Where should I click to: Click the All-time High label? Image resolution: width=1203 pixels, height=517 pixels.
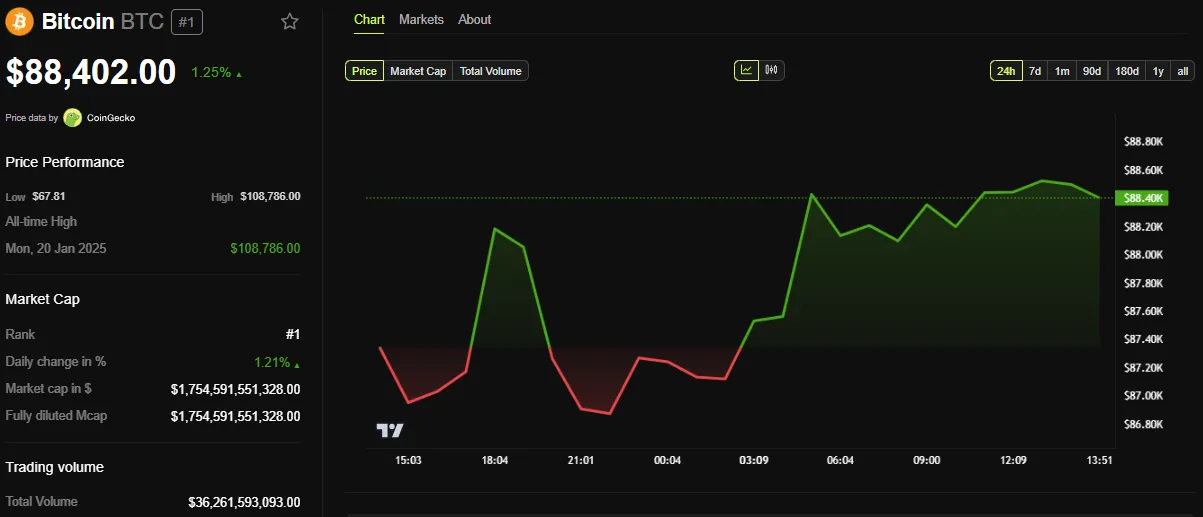[x=41, y=221]
